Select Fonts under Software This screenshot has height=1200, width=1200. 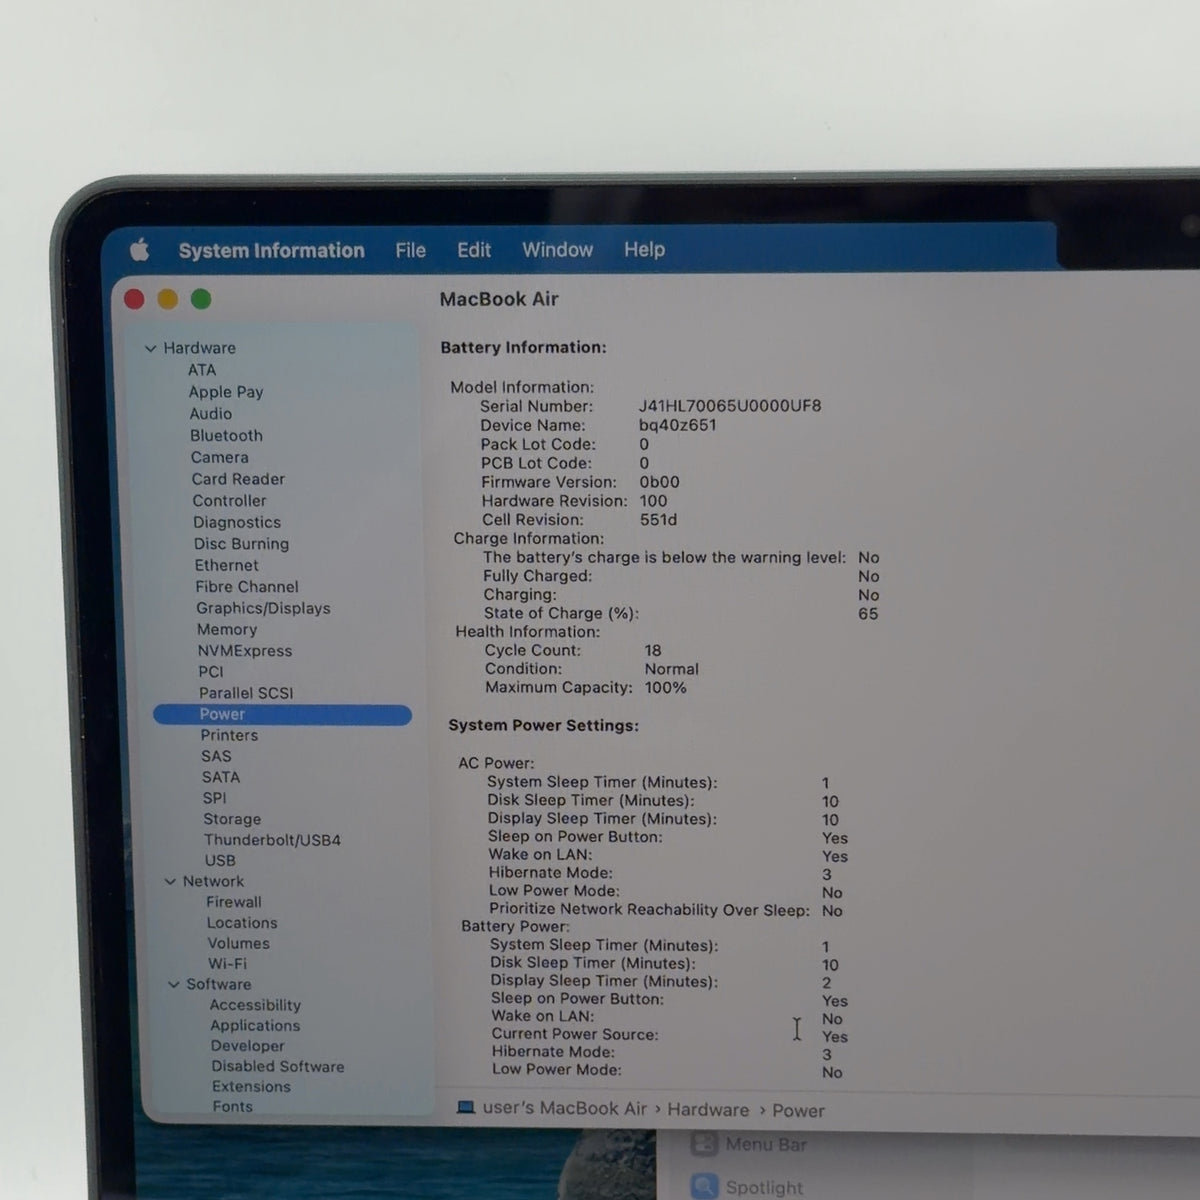(x=233, y=1106)
